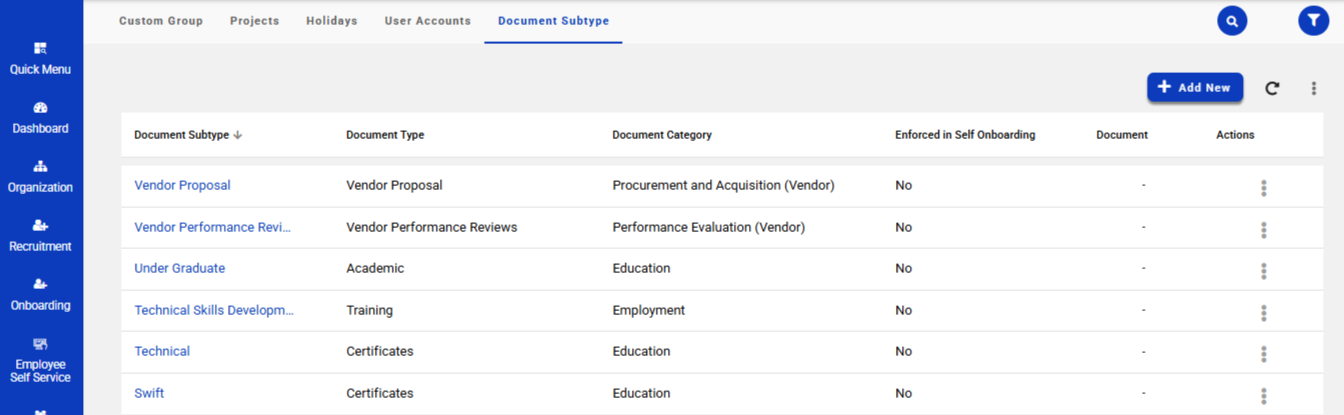Viewport: 1344px width, 415px height.
Task: Open actions menu for Swift row
Action: click(1264, 395)
